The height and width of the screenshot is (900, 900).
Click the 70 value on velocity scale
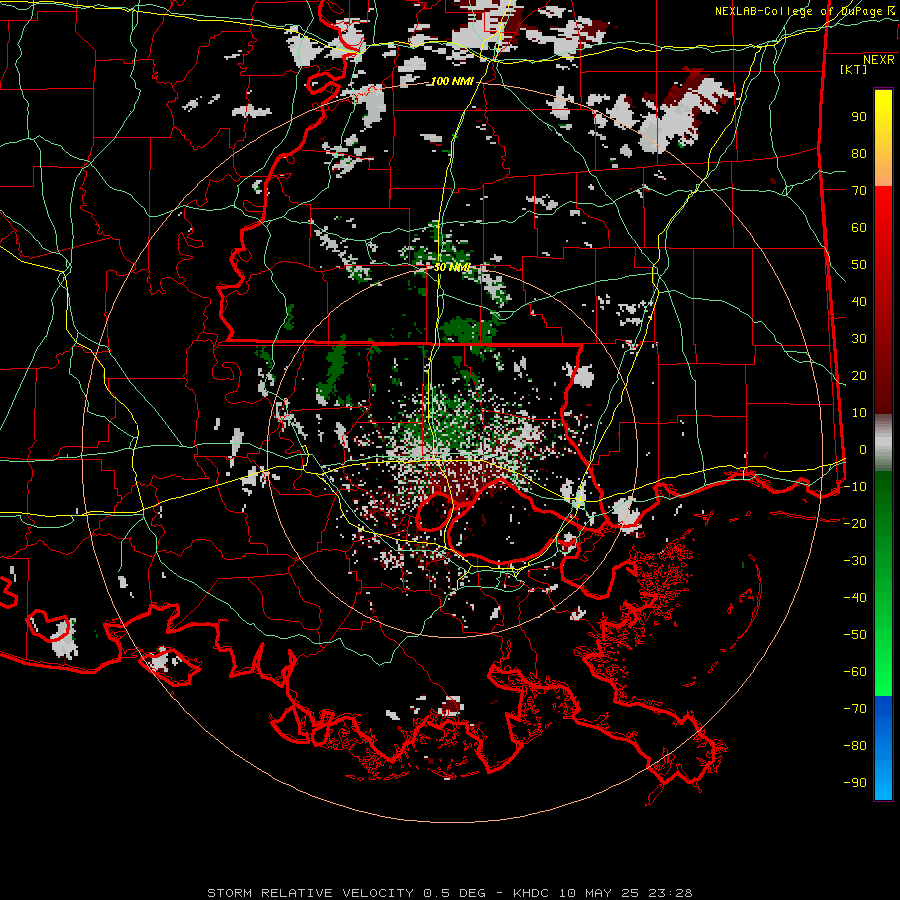(x=859, y=191)
